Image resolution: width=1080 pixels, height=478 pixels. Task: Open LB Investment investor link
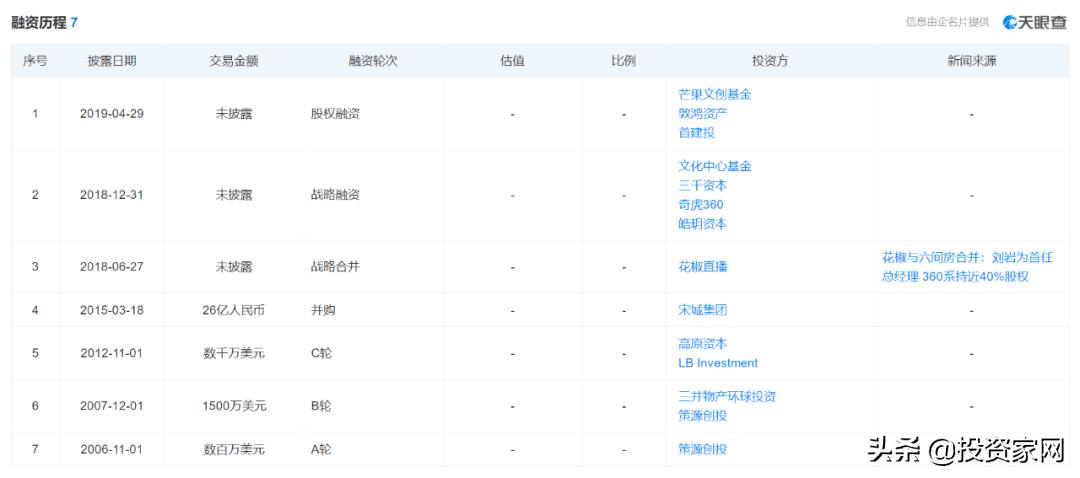tap(718, 362)
